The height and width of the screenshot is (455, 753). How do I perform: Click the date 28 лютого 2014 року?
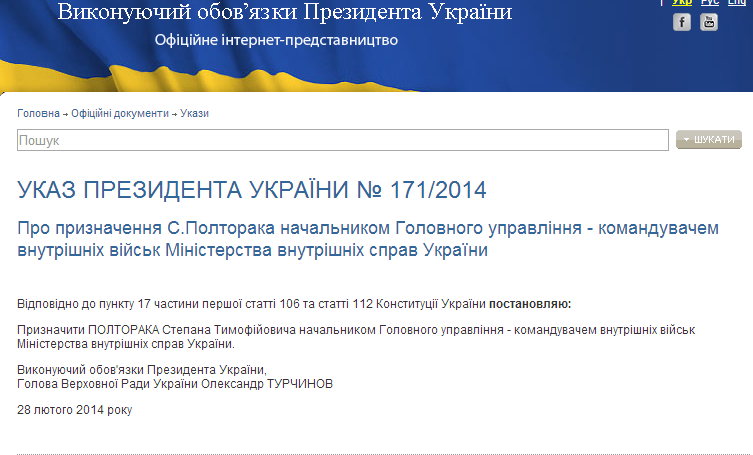coord(74,410)
